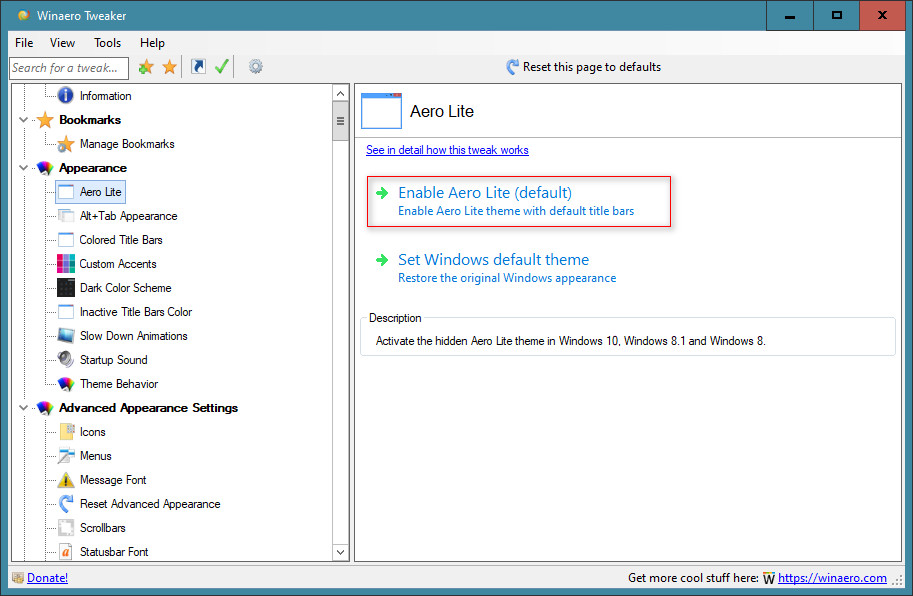Select Alt+Tab Appearance tree item

coord(128,216)
